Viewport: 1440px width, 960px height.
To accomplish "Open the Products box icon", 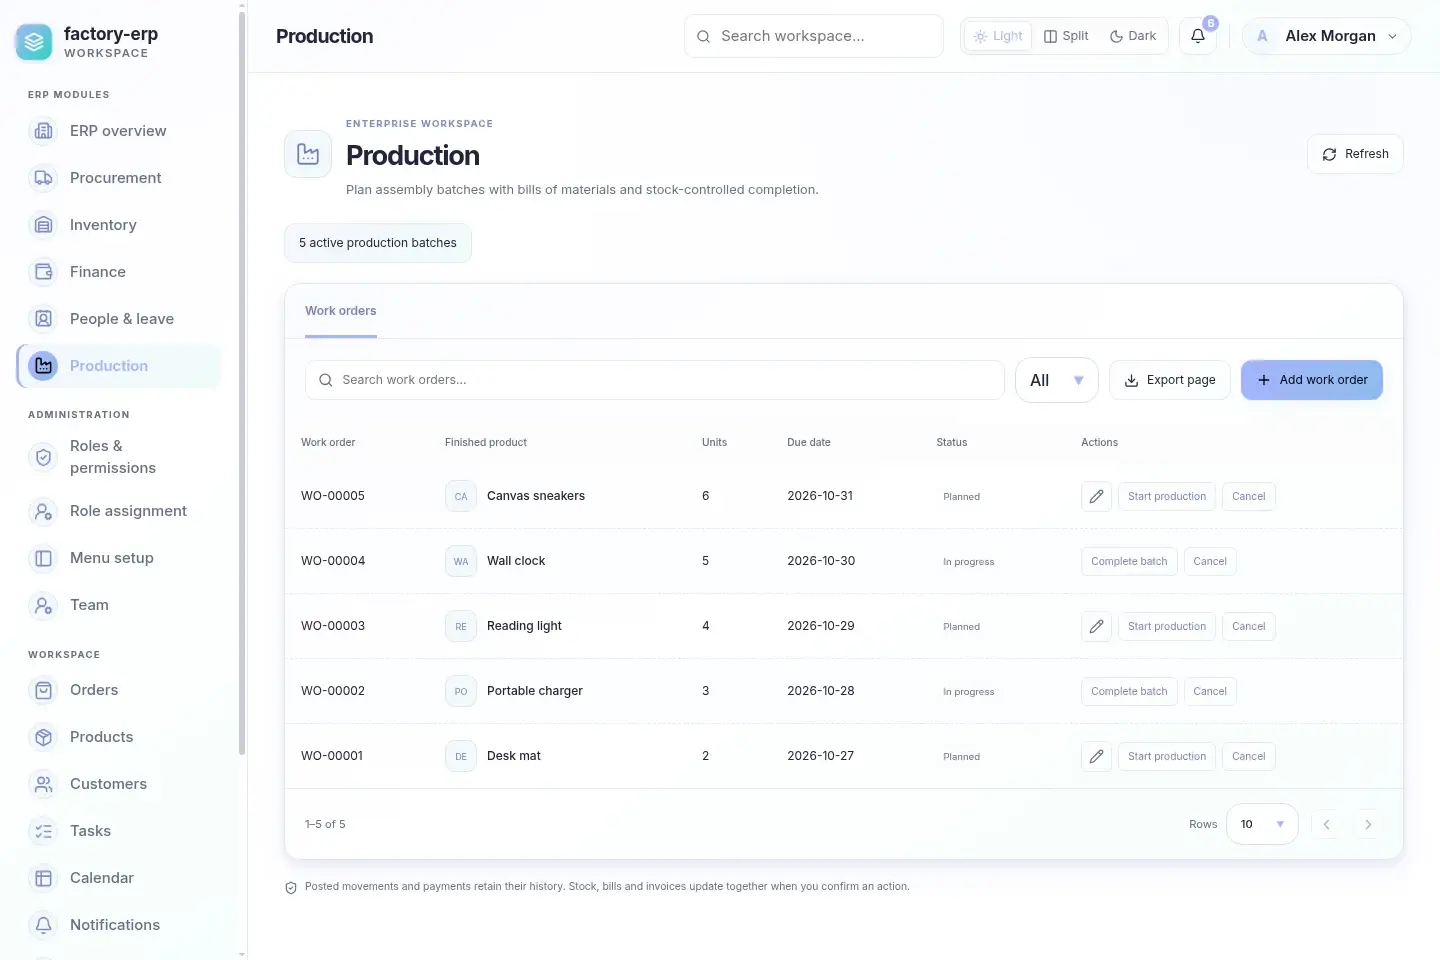I will click(44, 737).
